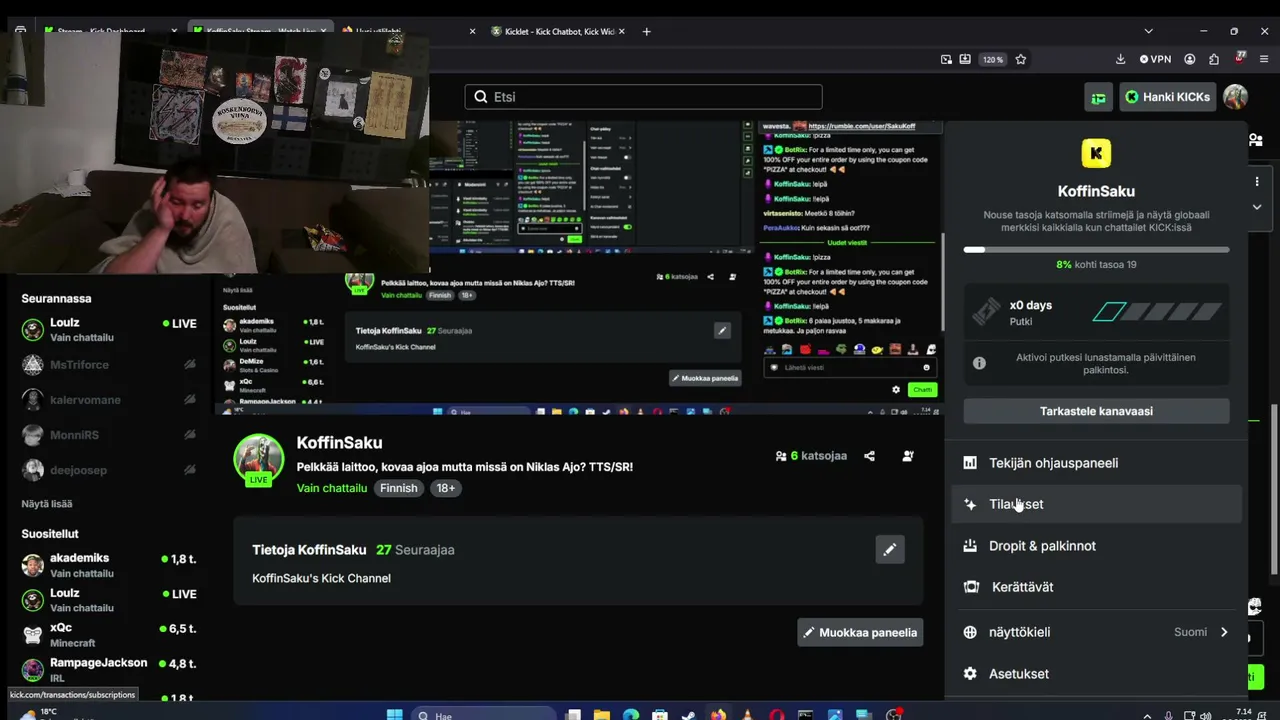Select Tilaukset in the profile menu
1280x720 pixels.
[x=1097, y=504]
